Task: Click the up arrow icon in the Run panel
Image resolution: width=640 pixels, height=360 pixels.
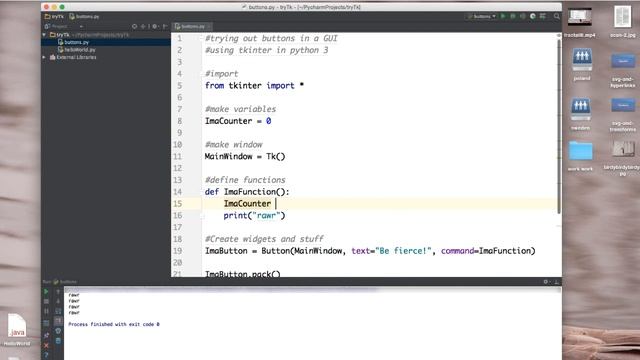Action: [58, 291]
